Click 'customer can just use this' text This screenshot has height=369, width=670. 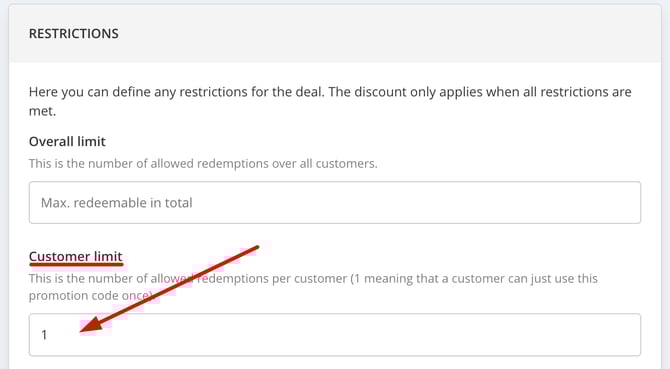pos(524,278)
